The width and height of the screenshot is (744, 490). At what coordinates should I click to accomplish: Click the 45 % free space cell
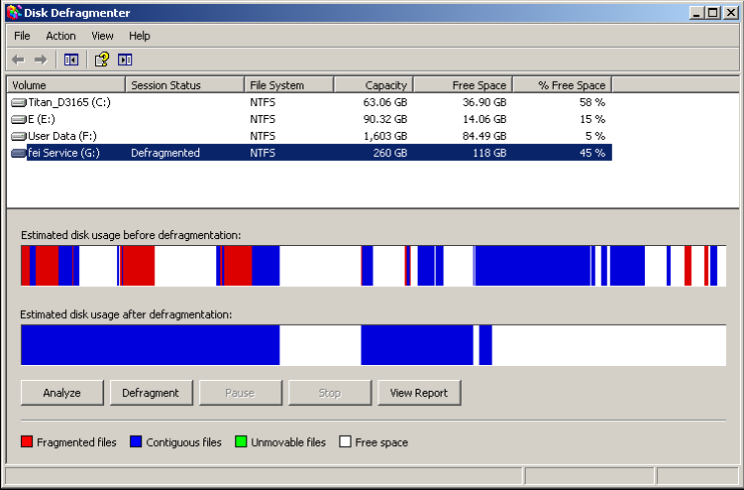point(592,153)
